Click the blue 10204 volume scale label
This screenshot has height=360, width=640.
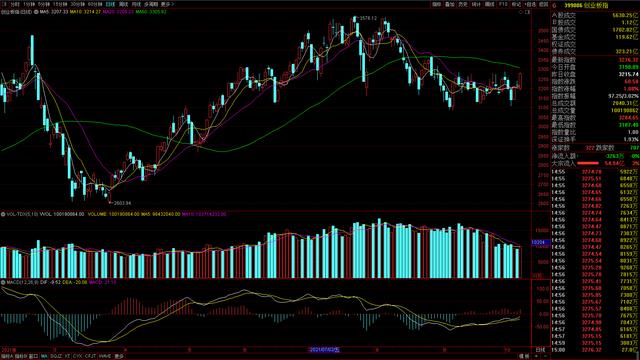[x=538, y=242]
